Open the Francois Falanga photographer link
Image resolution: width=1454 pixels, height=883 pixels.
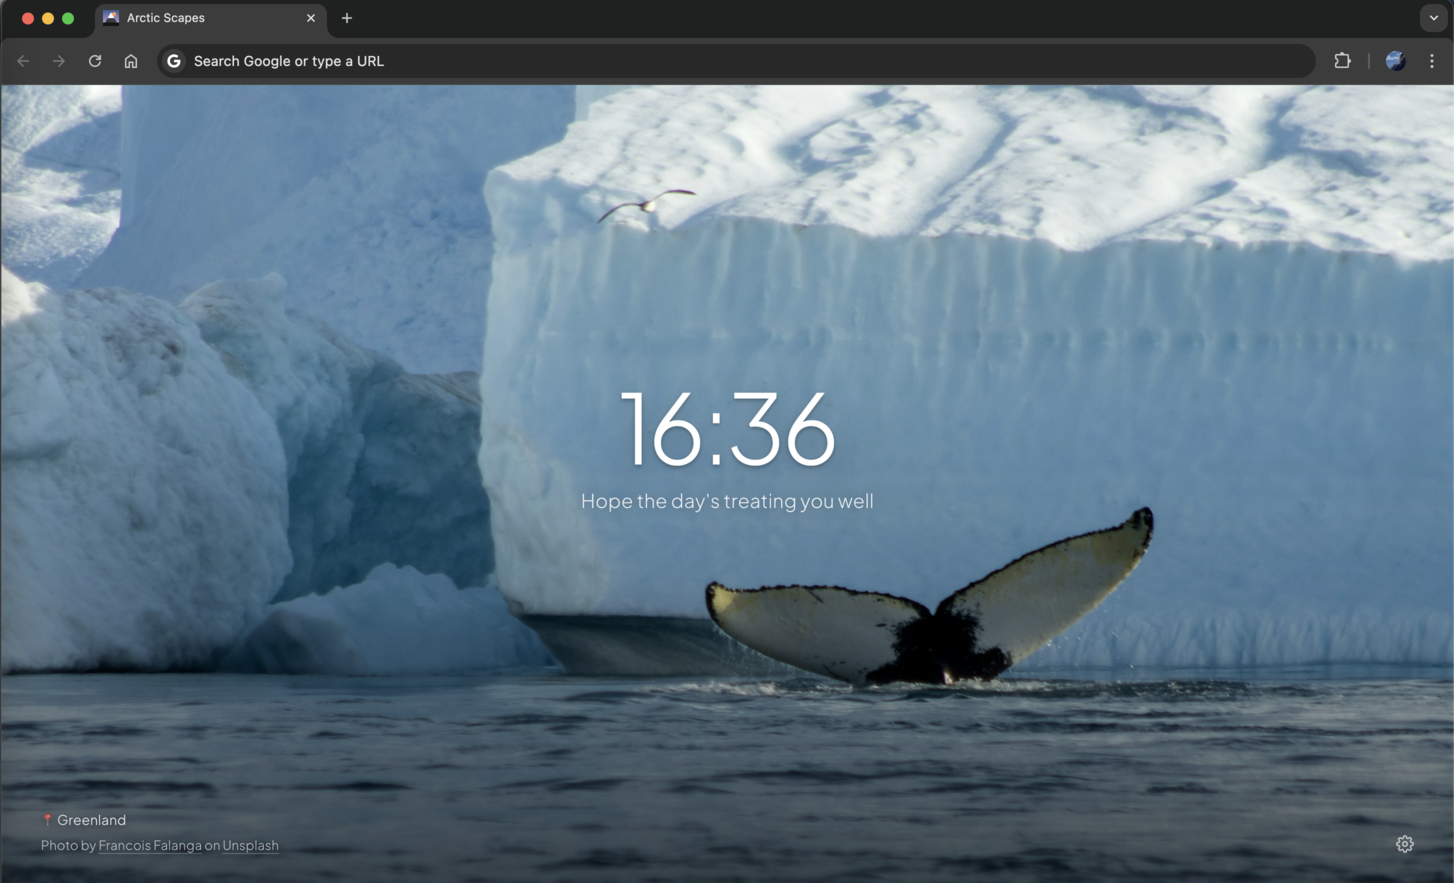(150, 846)
